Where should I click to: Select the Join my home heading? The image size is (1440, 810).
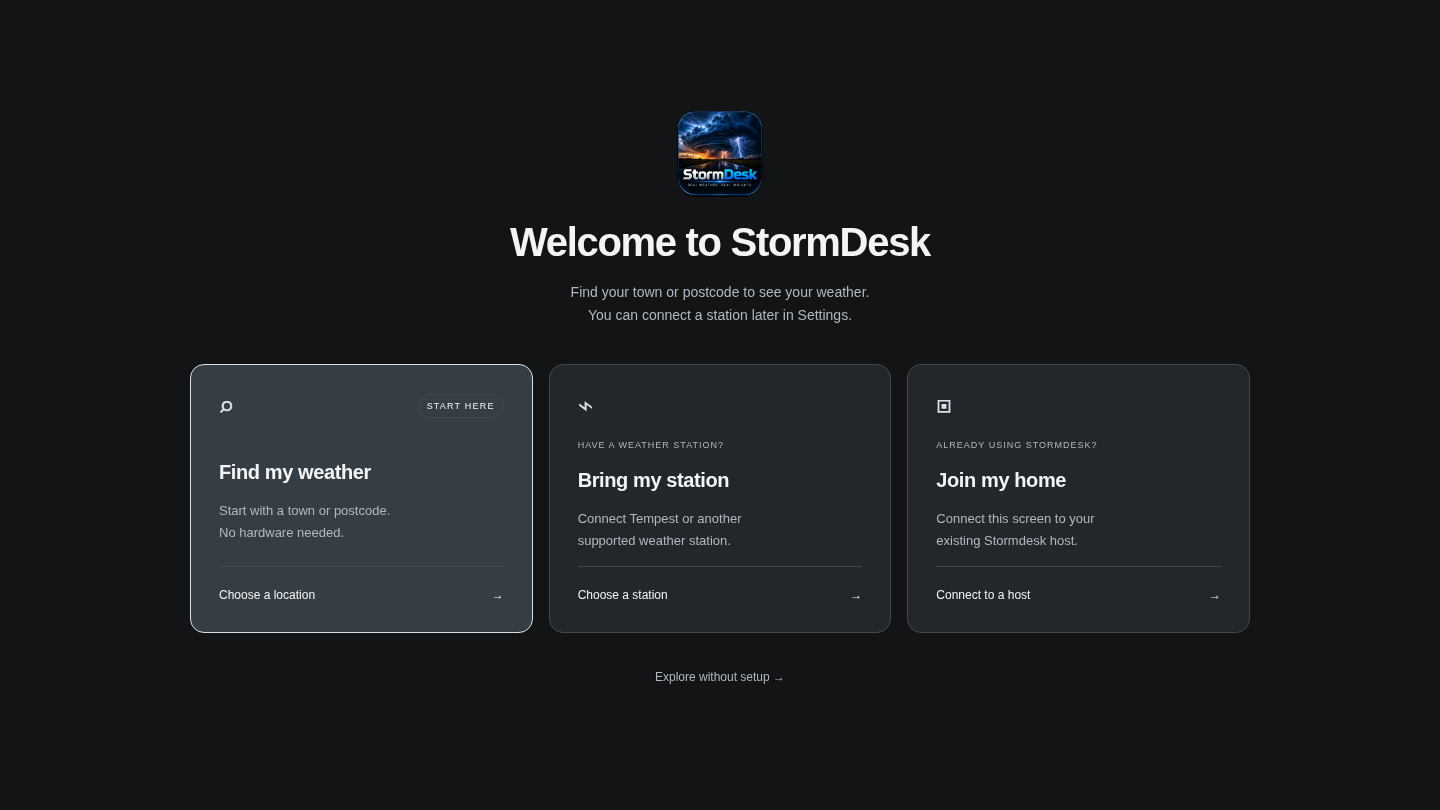click(x=1001, y=480)
